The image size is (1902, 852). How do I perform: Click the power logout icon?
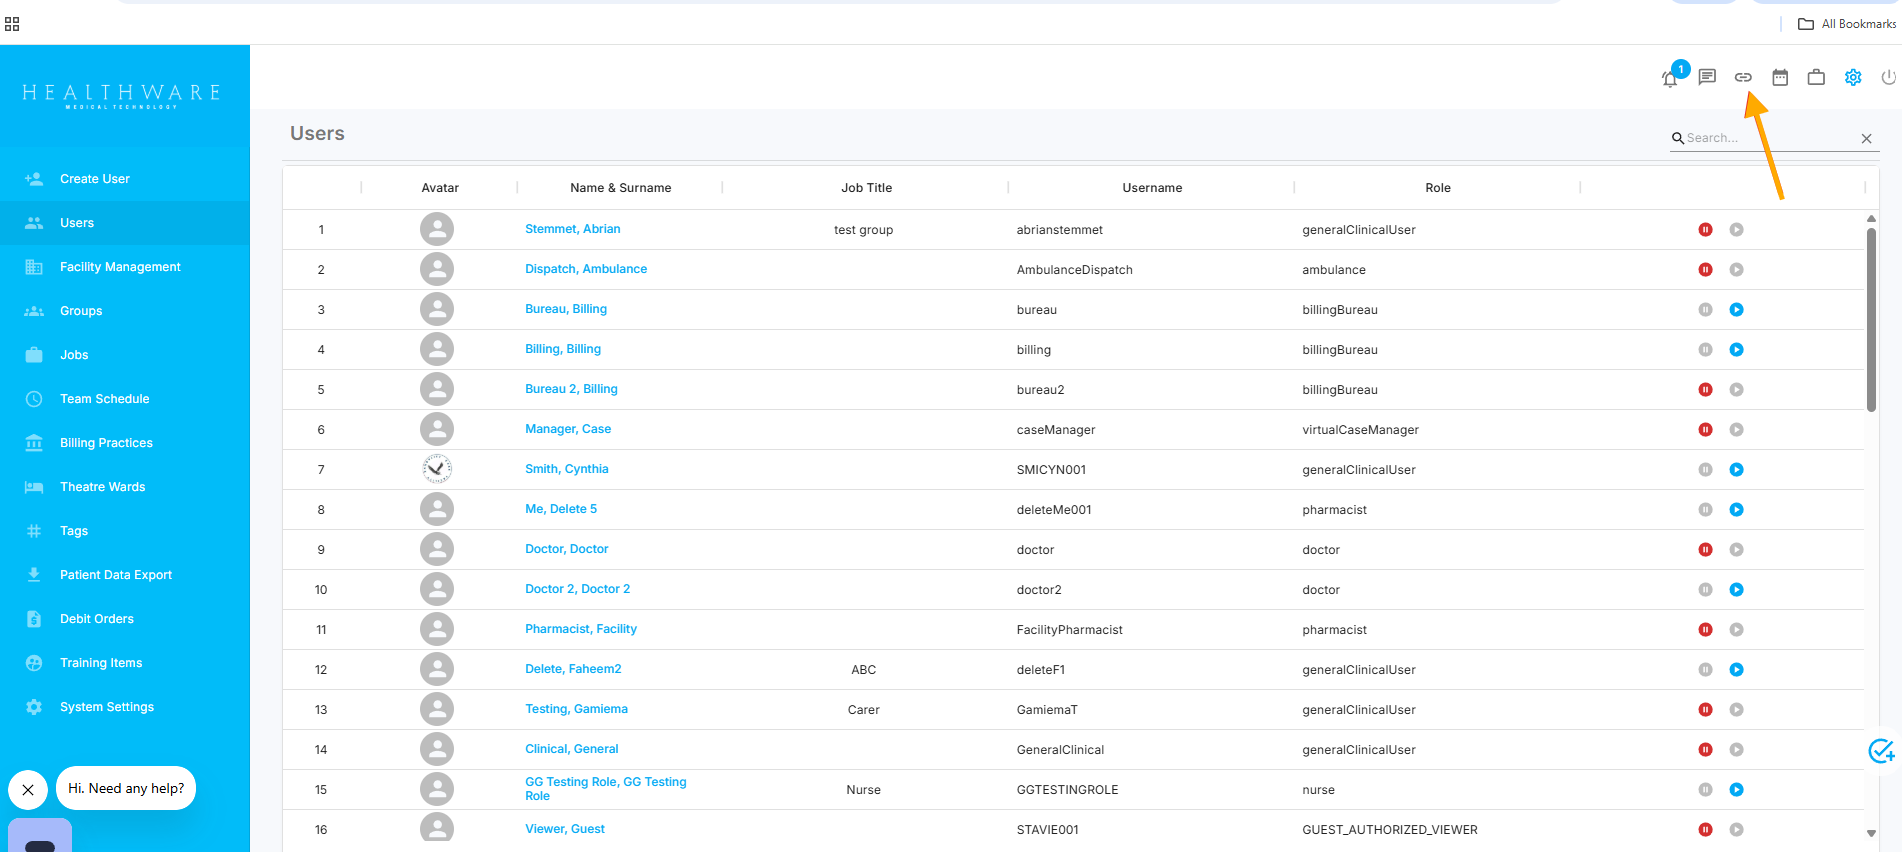tap(1888, 77)
